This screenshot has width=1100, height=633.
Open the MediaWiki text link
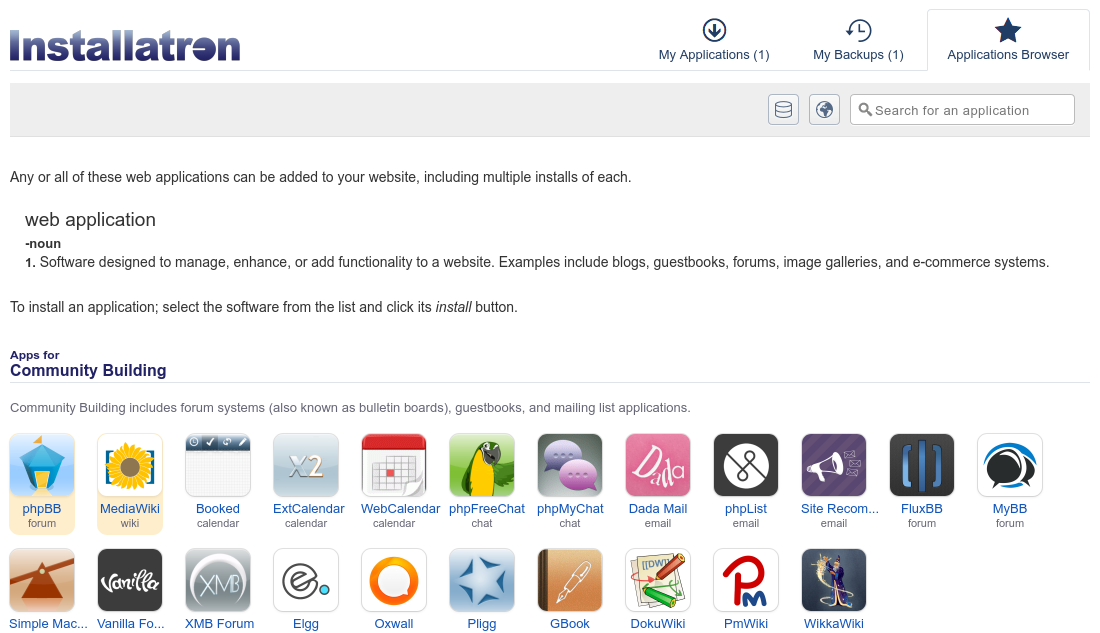[130, 509]
